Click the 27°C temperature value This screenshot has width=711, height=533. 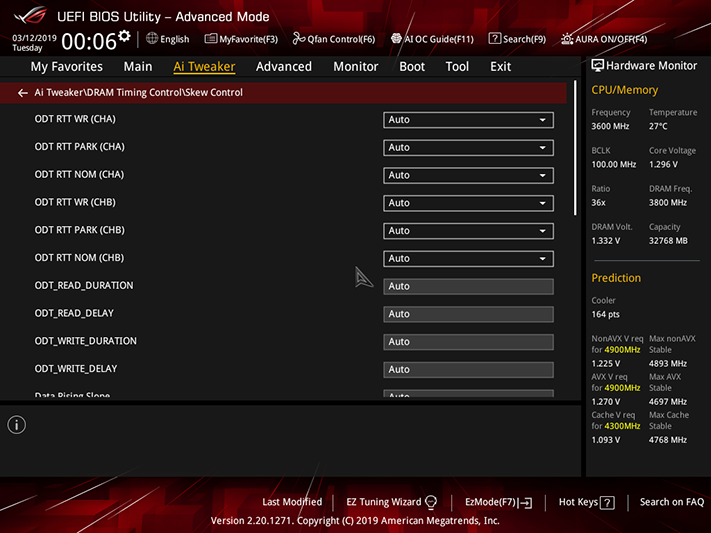pos(658,126)
